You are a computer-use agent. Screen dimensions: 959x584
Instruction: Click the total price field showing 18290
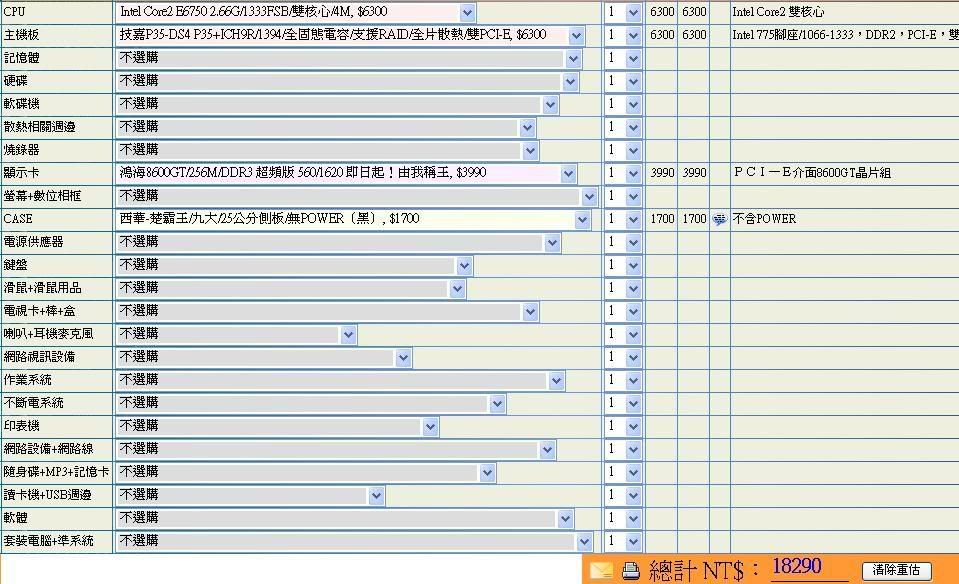coord(810,568)
